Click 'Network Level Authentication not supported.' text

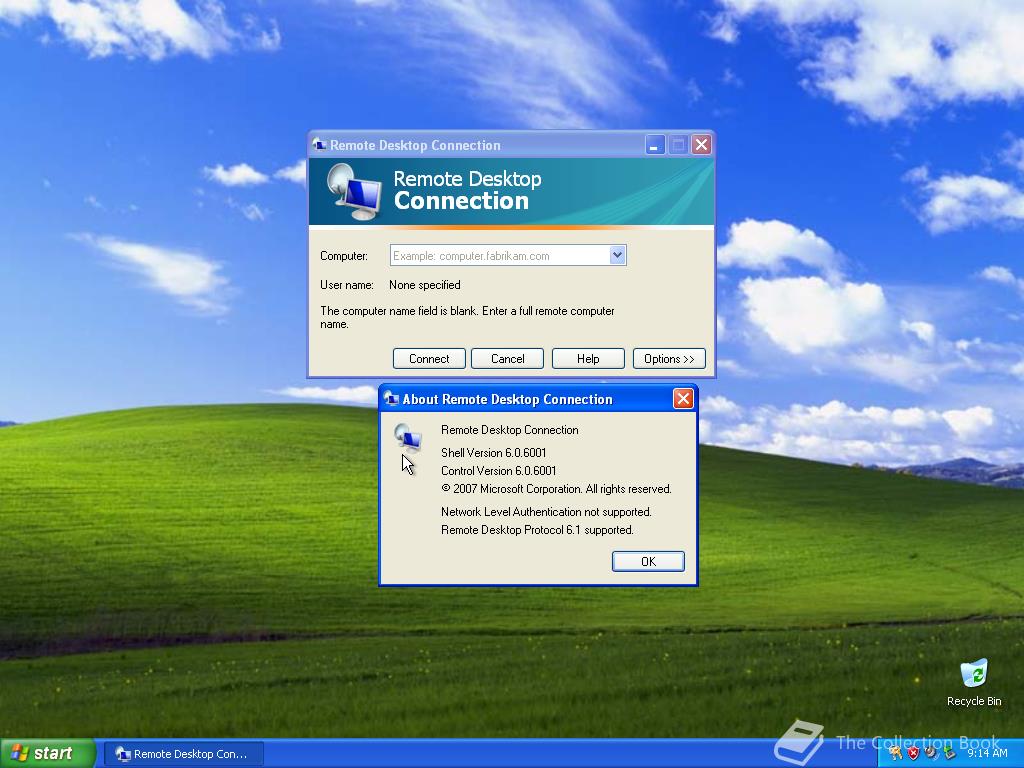(546, 512)
